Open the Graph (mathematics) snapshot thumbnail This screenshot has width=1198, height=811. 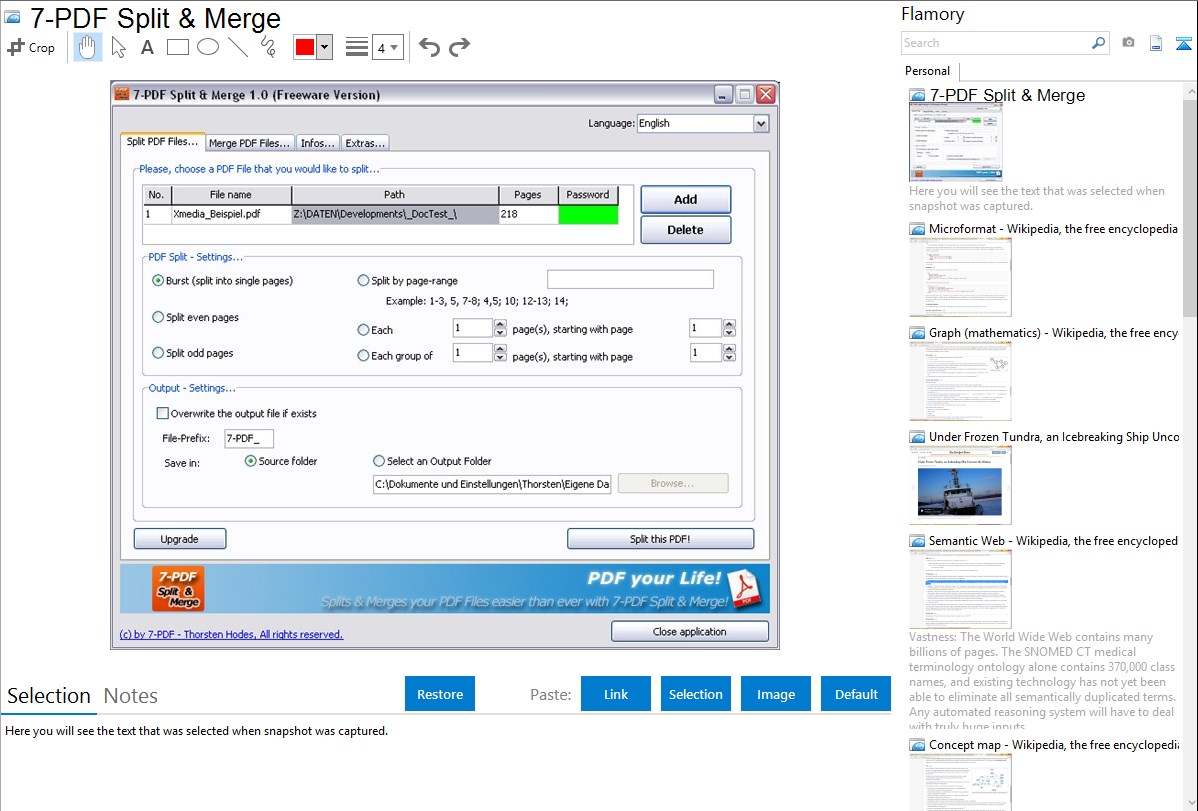(x=960, y=381)
